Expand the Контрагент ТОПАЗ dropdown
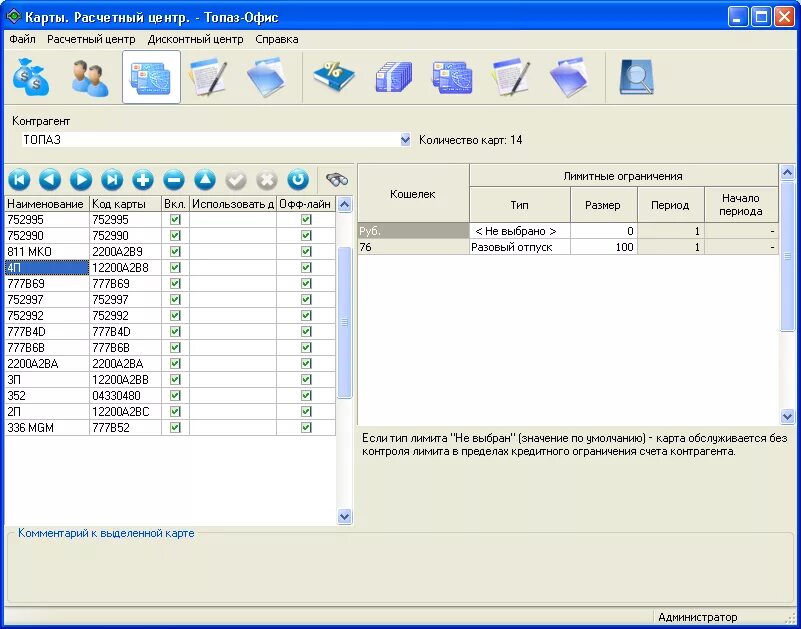 (406, 140)
